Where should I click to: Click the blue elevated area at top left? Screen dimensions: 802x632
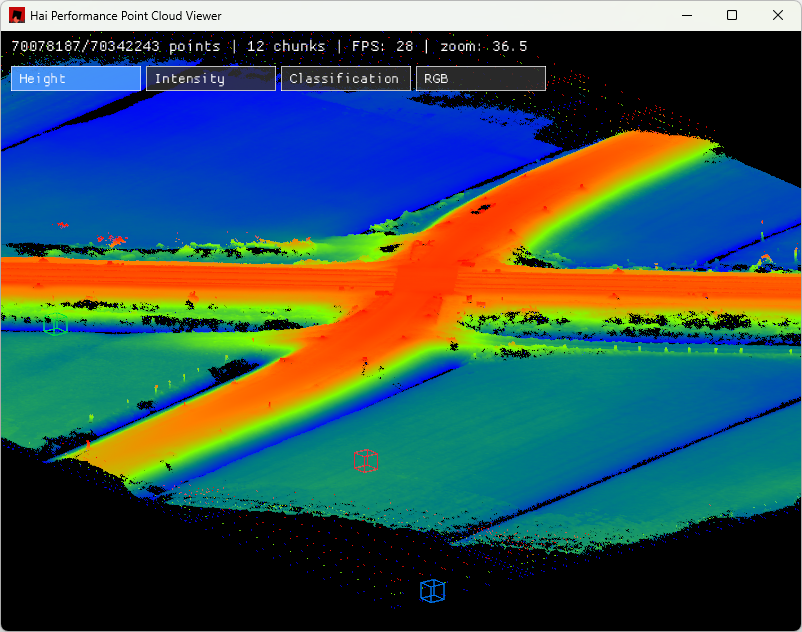200,170
